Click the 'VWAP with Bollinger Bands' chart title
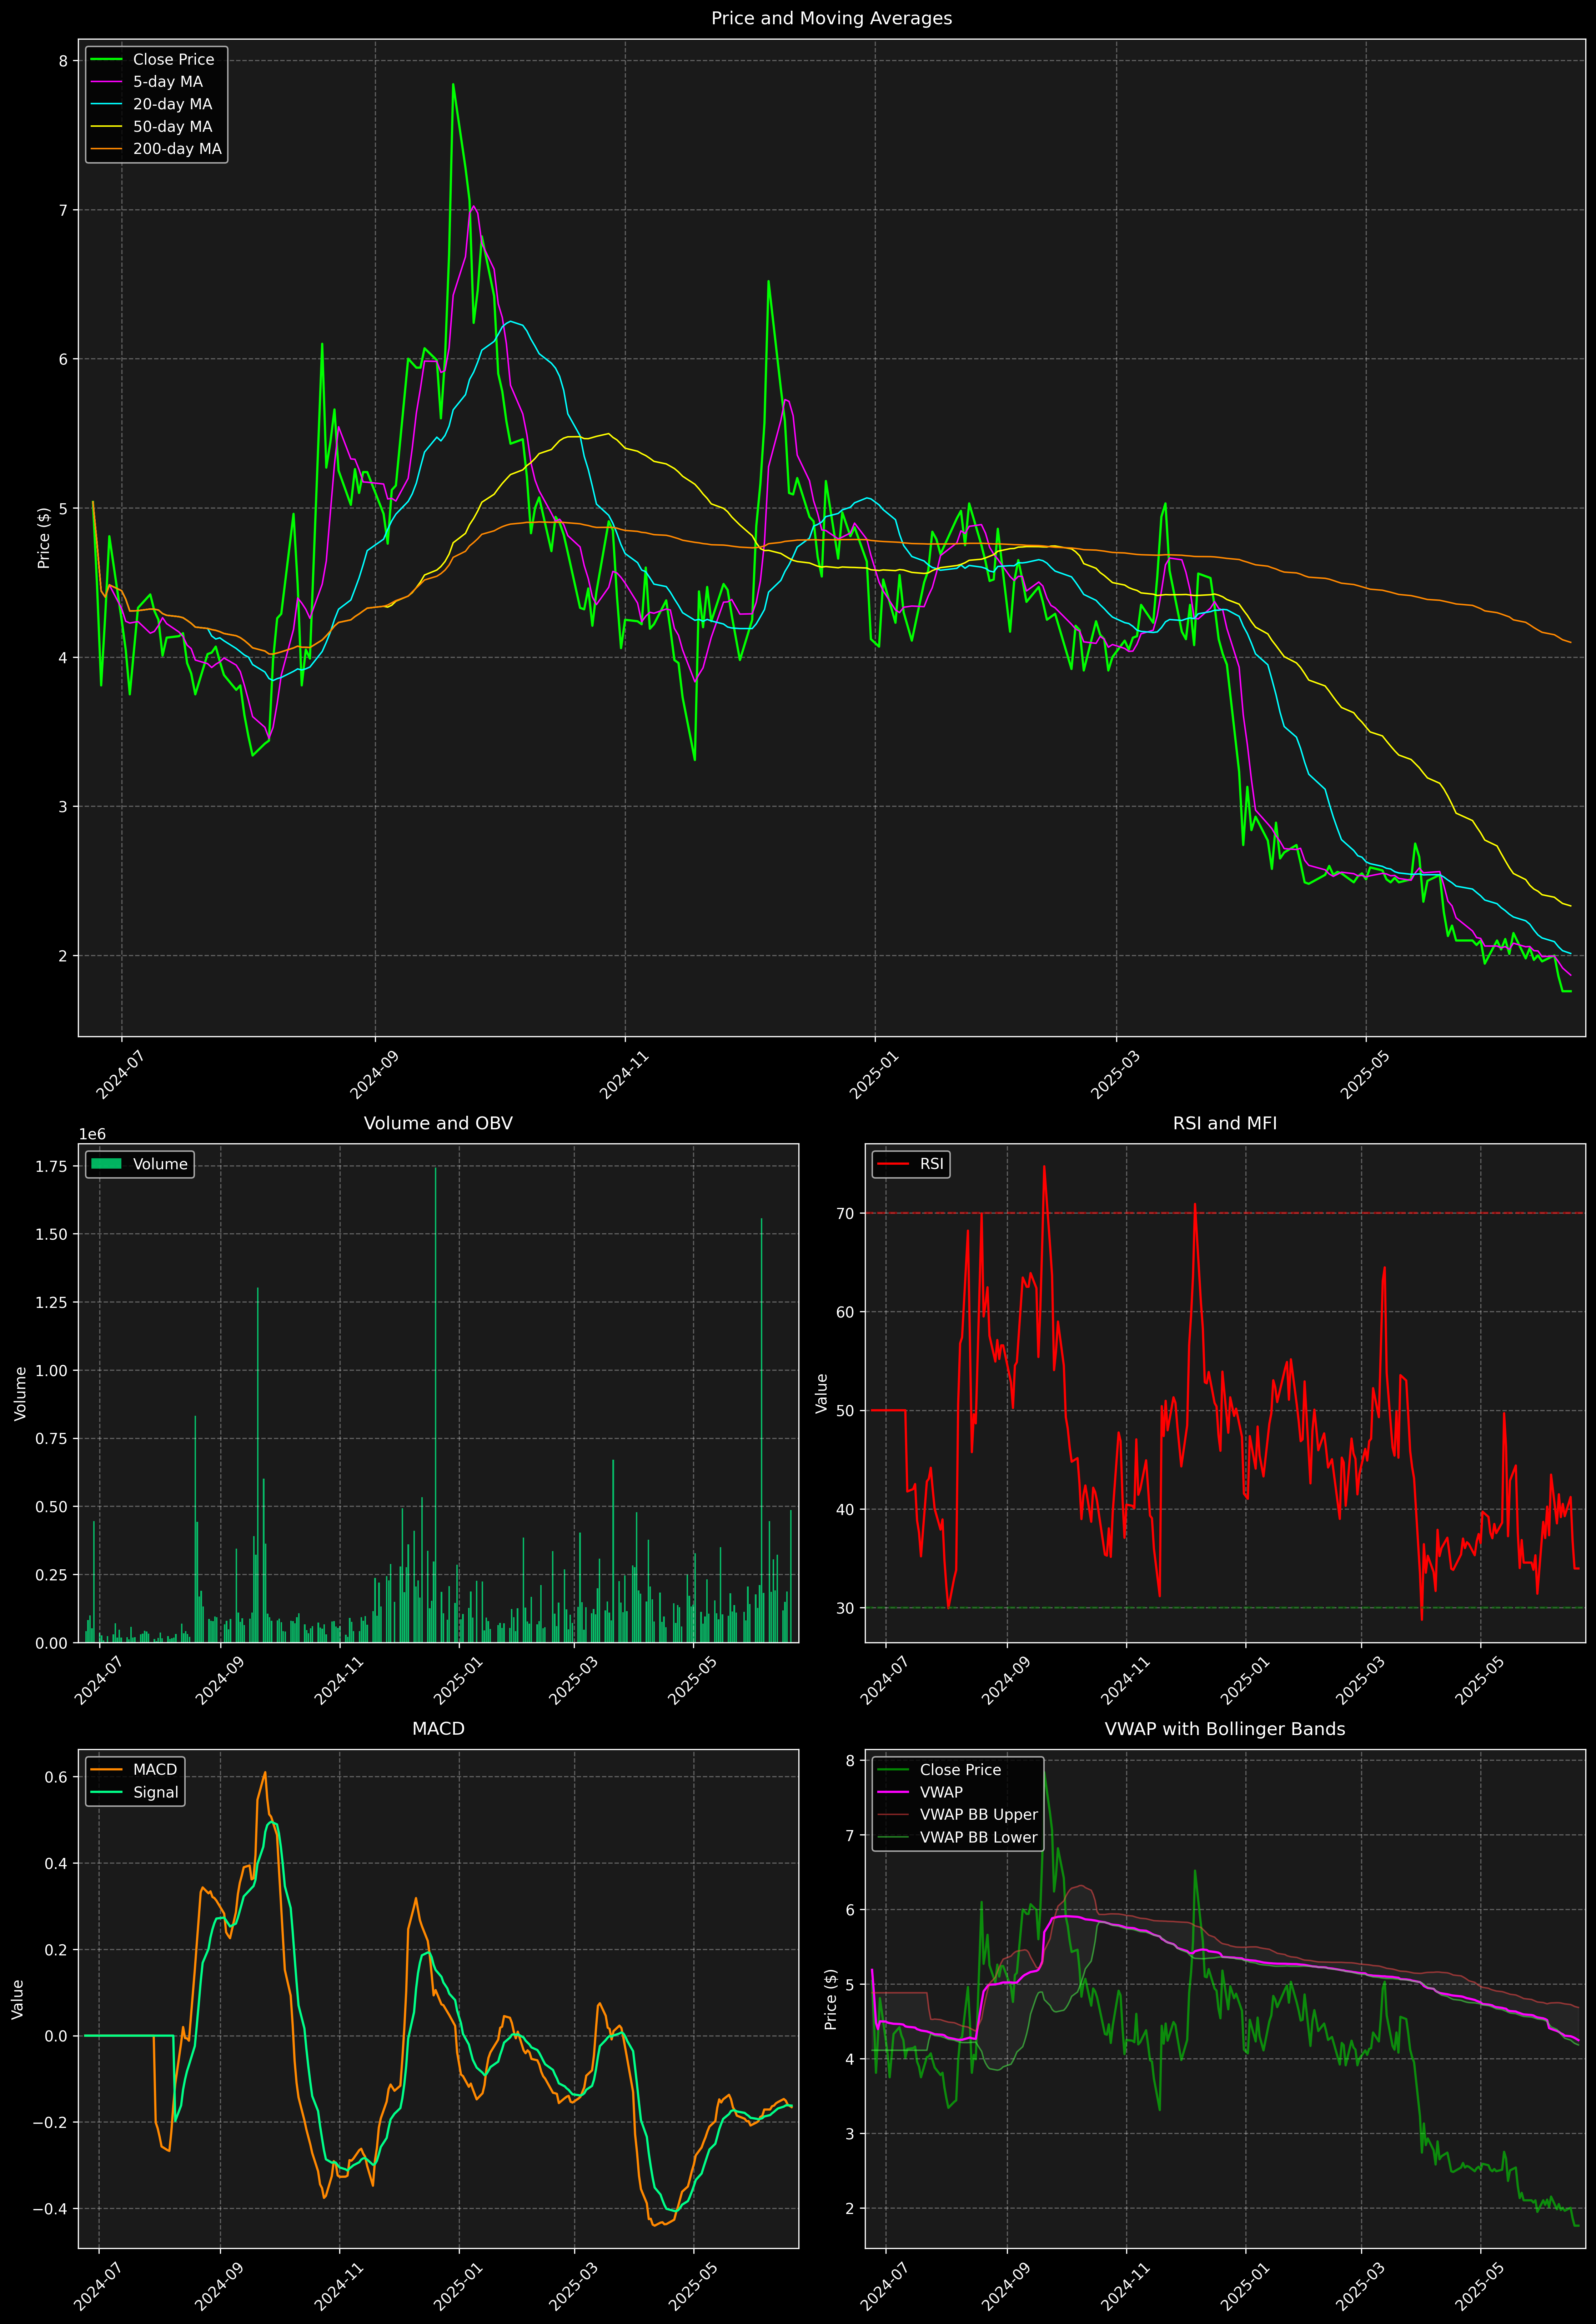The height and width of the screenshot is (2324, 1596). pos(1225,1729)
